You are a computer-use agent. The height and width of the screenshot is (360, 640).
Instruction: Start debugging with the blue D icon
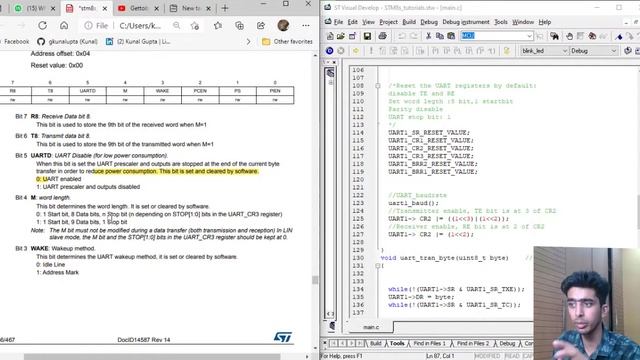click(x=329, y=51)
